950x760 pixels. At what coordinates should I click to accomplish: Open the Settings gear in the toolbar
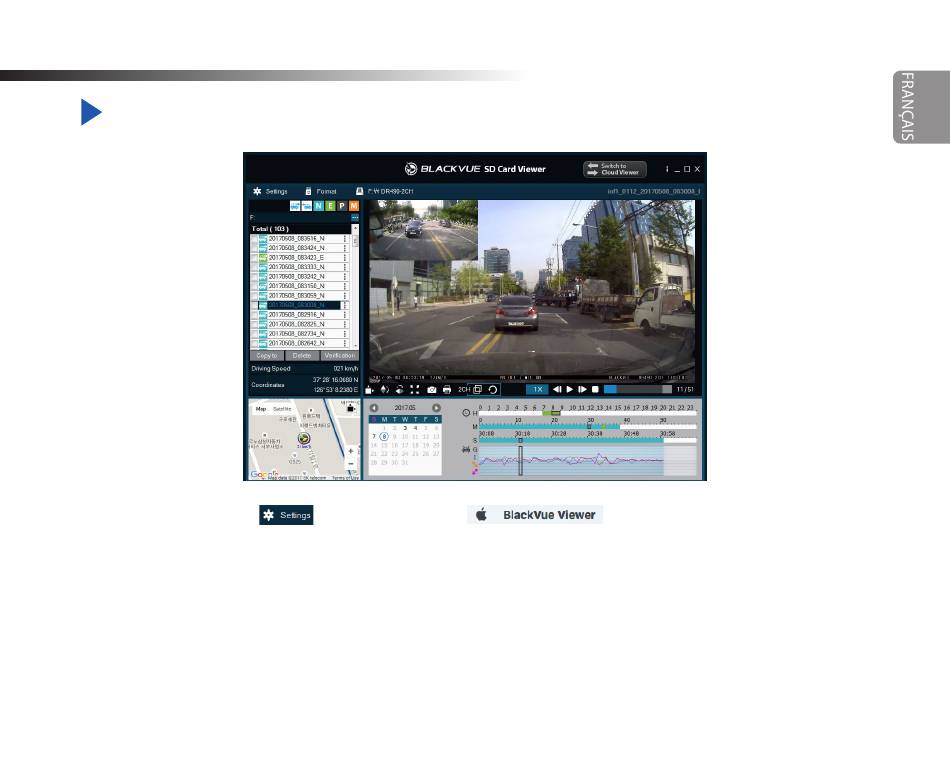coord(257,191)
